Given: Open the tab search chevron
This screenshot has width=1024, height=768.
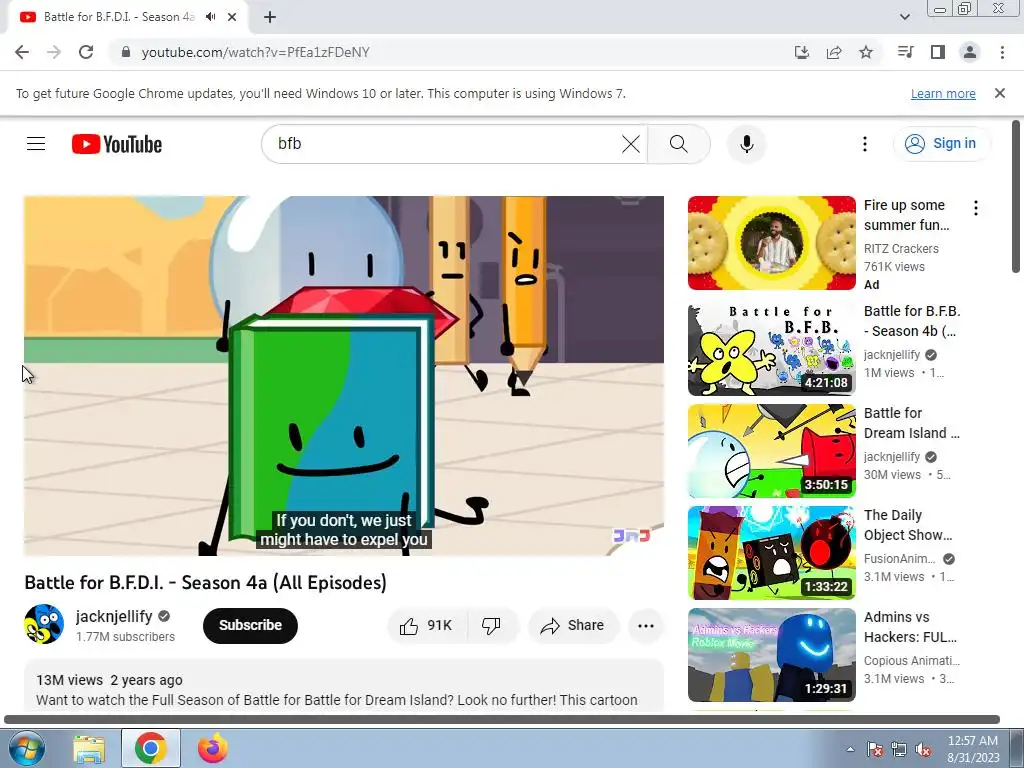Looking at the screenshot, I should click(904, 17).
